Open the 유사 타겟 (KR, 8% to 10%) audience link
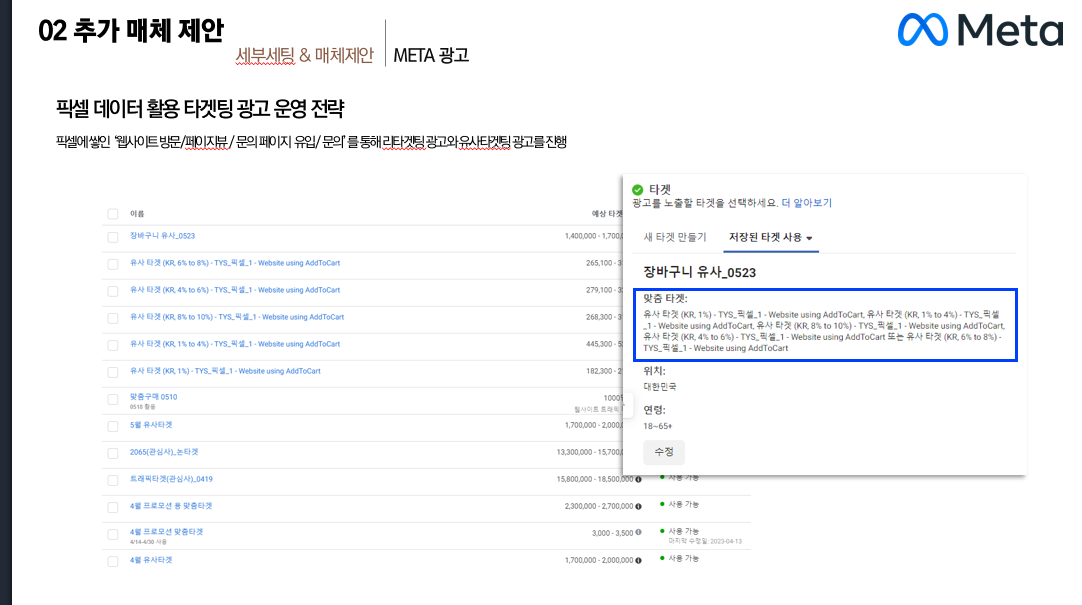 (x=237, y=317)
